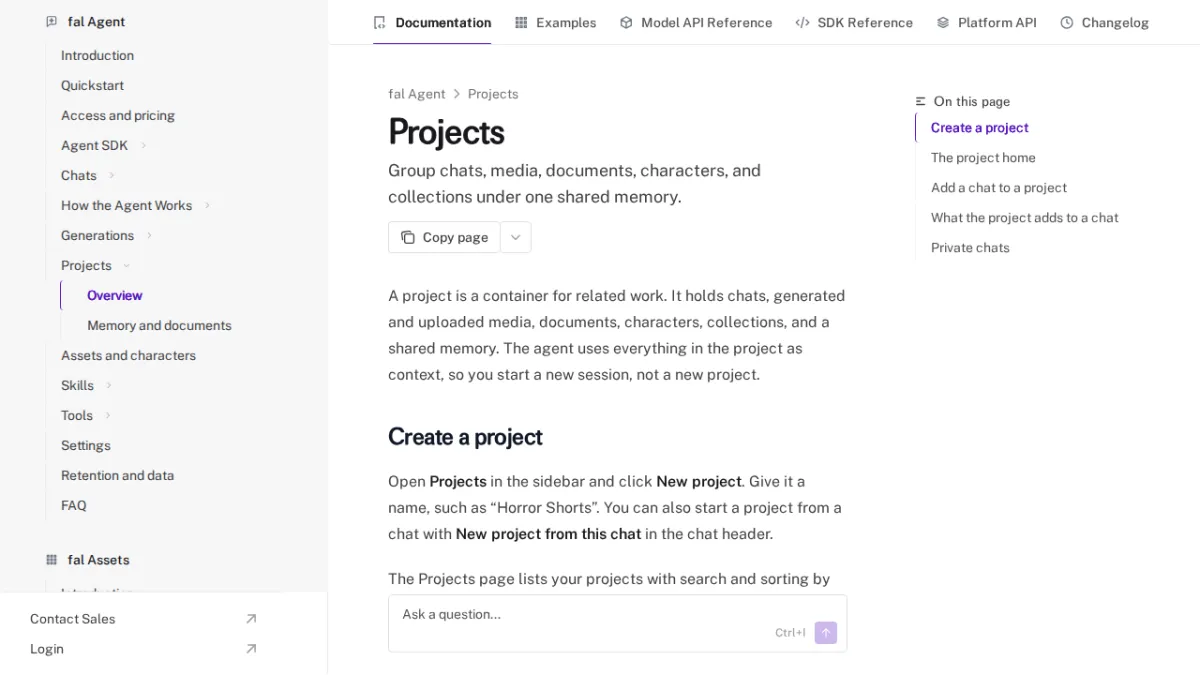The image size is (1200, 675).
Task: Switch to the Examples tab
Action: [555, 22]
